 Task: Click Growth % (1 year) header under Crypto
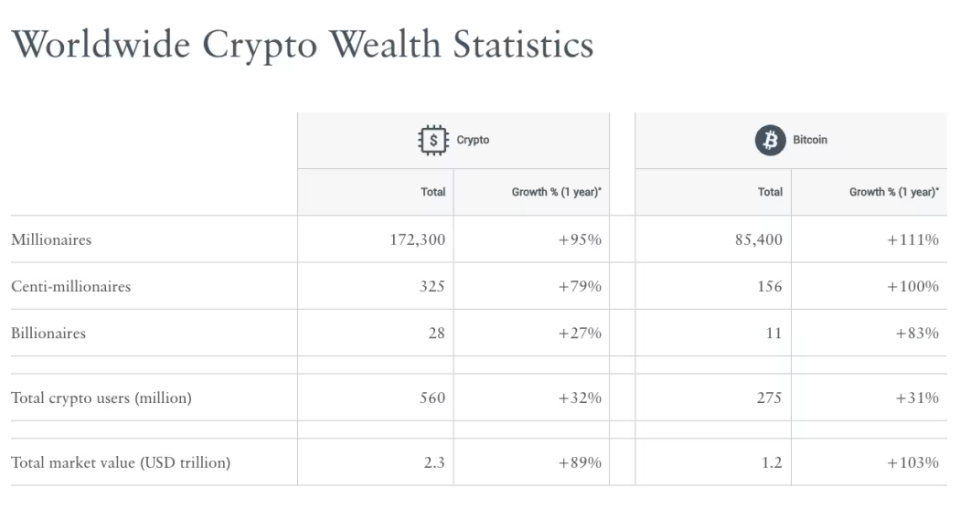coord(557,192)
